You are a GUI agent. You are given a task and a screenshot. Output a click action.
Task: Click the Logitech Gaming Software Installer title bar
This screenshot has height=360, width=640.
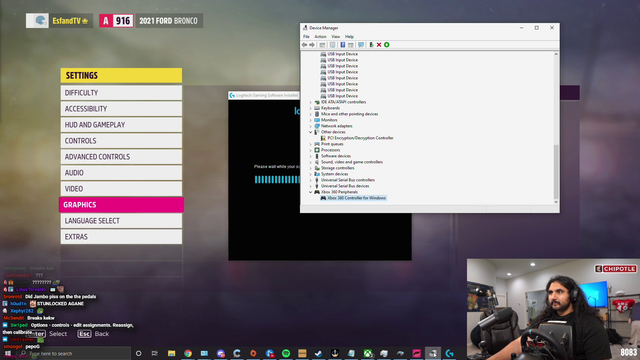click(x=264, y=96)
